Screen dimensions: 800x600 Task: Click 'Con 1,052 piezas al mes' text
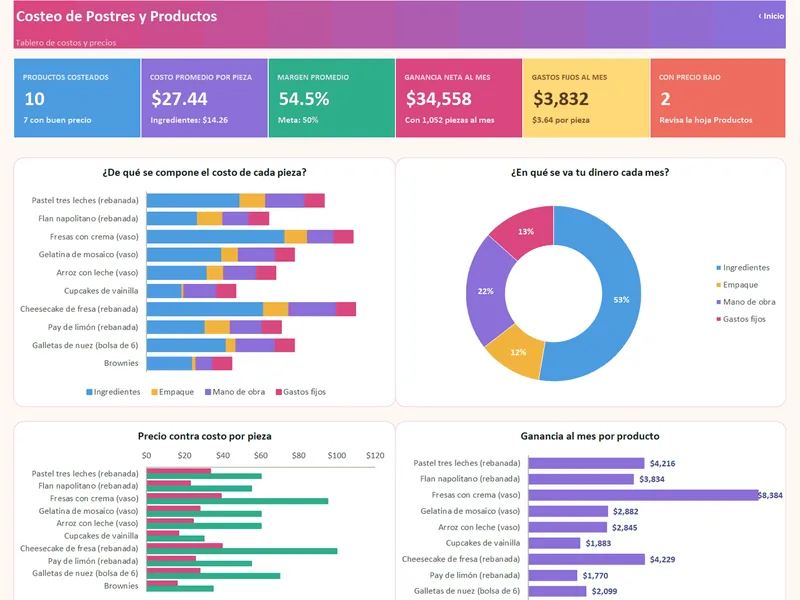pyautogui.click(x=449, y=120)
